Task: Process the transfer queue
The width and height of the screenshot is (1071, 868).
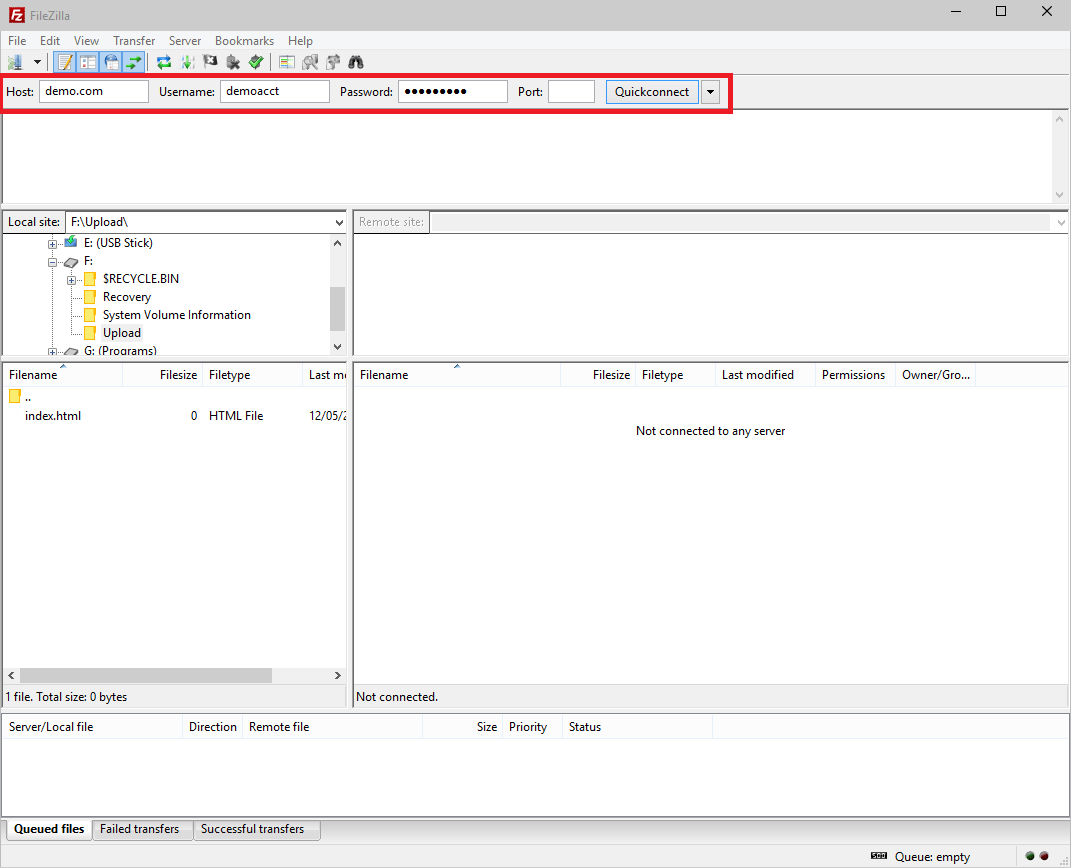Action: tap(188, 62)
